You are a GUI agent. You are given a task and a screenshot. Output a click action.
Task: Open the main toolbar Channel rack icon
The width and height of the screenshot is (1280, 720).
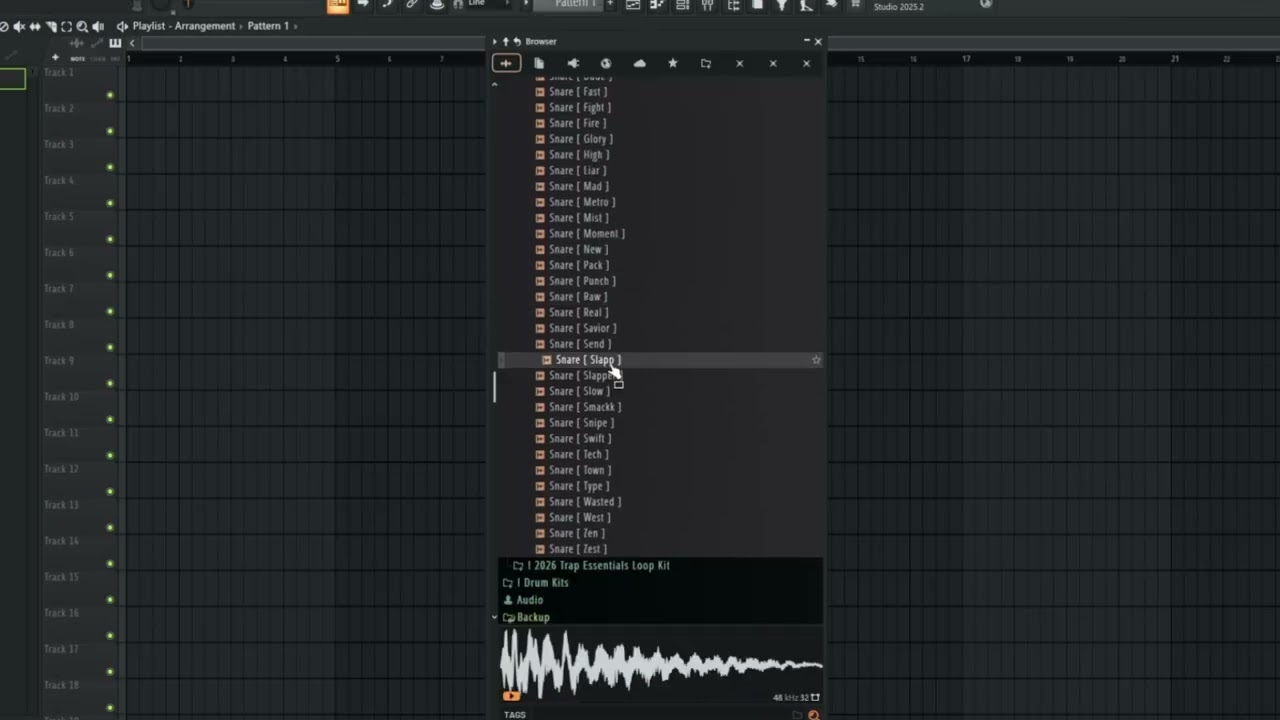click(682, 5)
